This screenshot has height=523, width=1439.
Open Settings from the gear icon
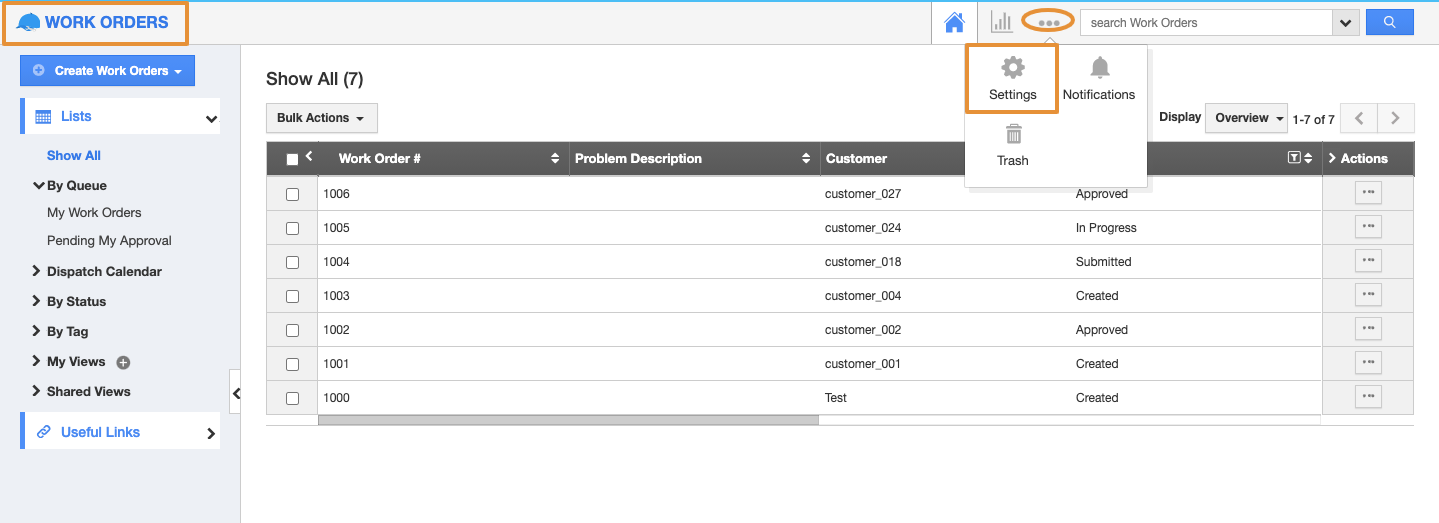coord(1012,78)
